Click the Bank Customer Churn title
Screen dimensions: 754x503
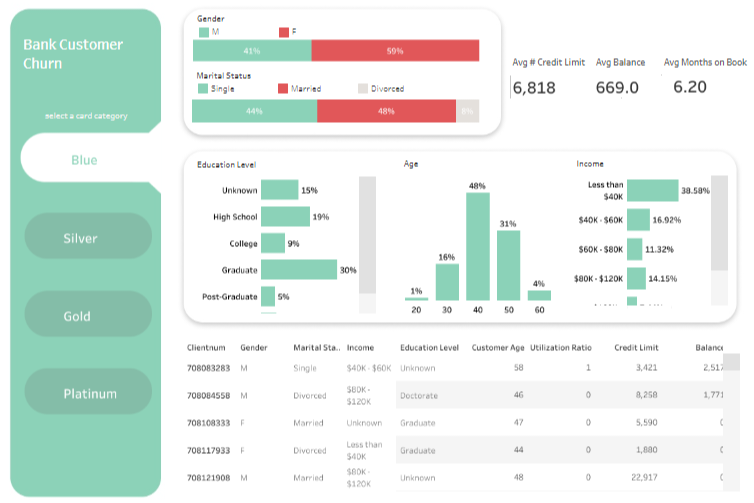click(73, 54)
